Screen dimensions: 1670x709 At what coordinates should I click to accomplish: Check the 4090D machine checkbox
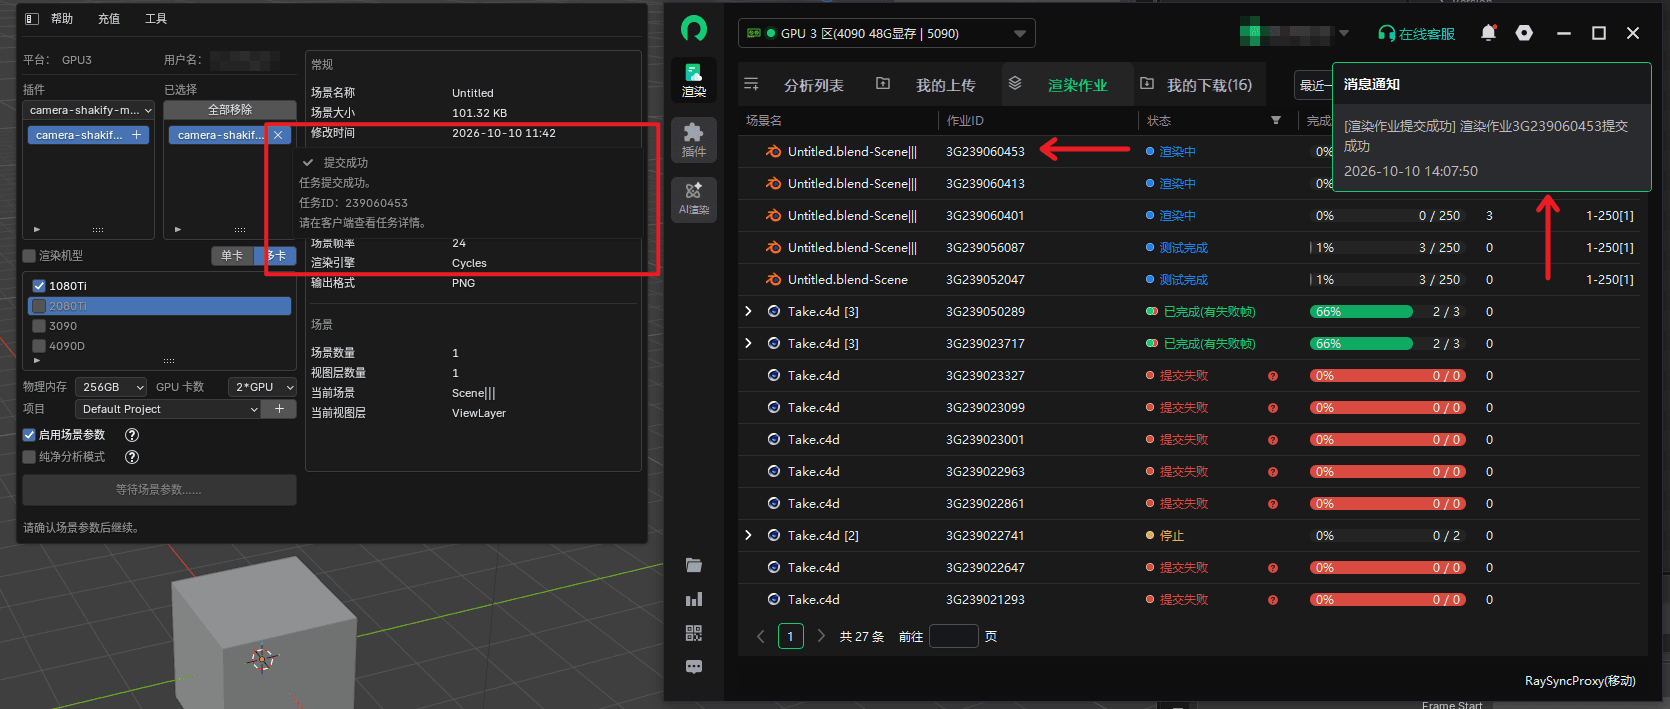click(39, 346)
